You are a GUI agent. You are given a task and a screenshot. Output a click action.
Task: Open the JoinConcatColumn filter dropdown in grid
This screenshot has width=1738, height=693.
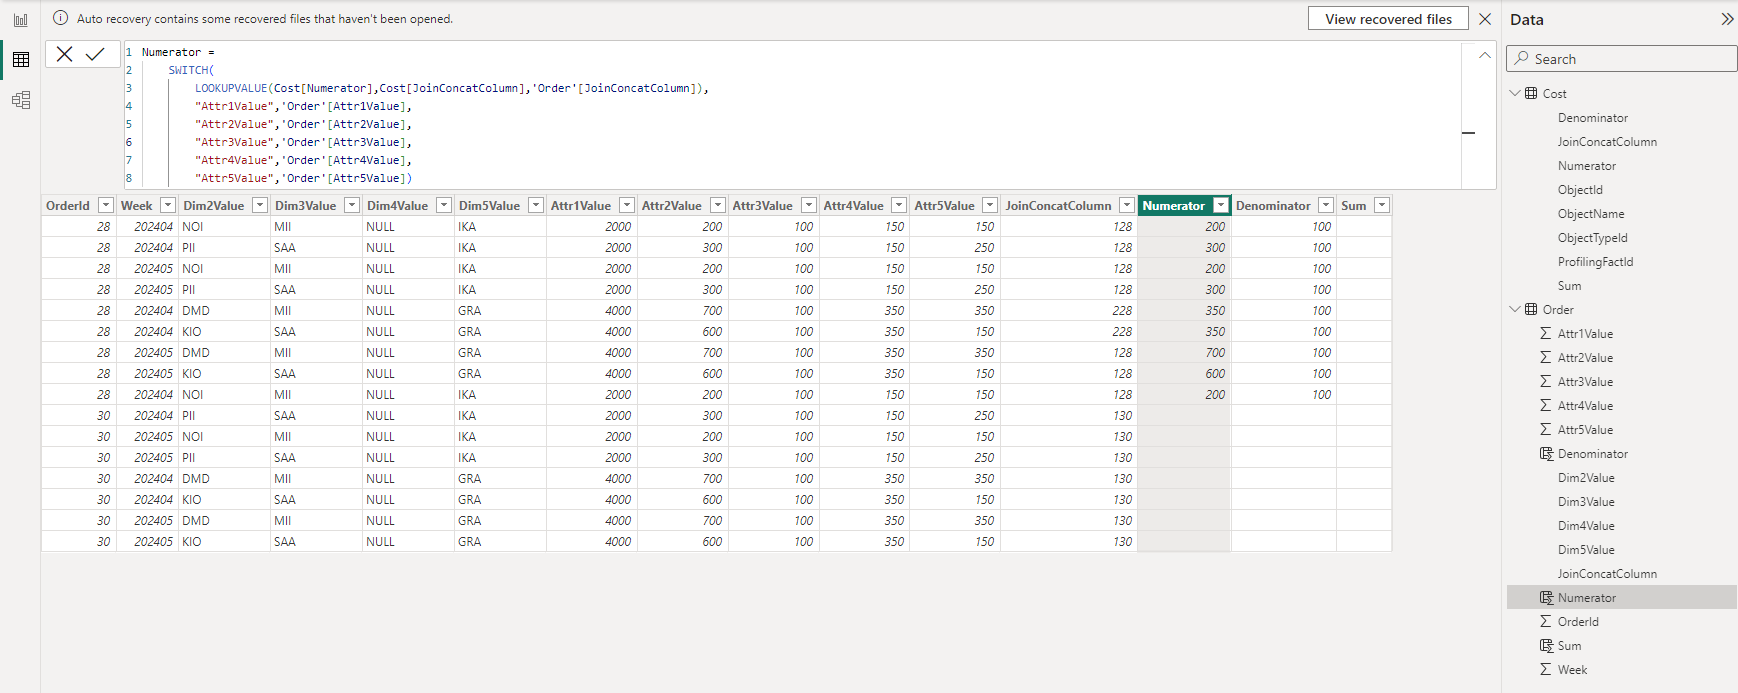tap(1126, 205)
